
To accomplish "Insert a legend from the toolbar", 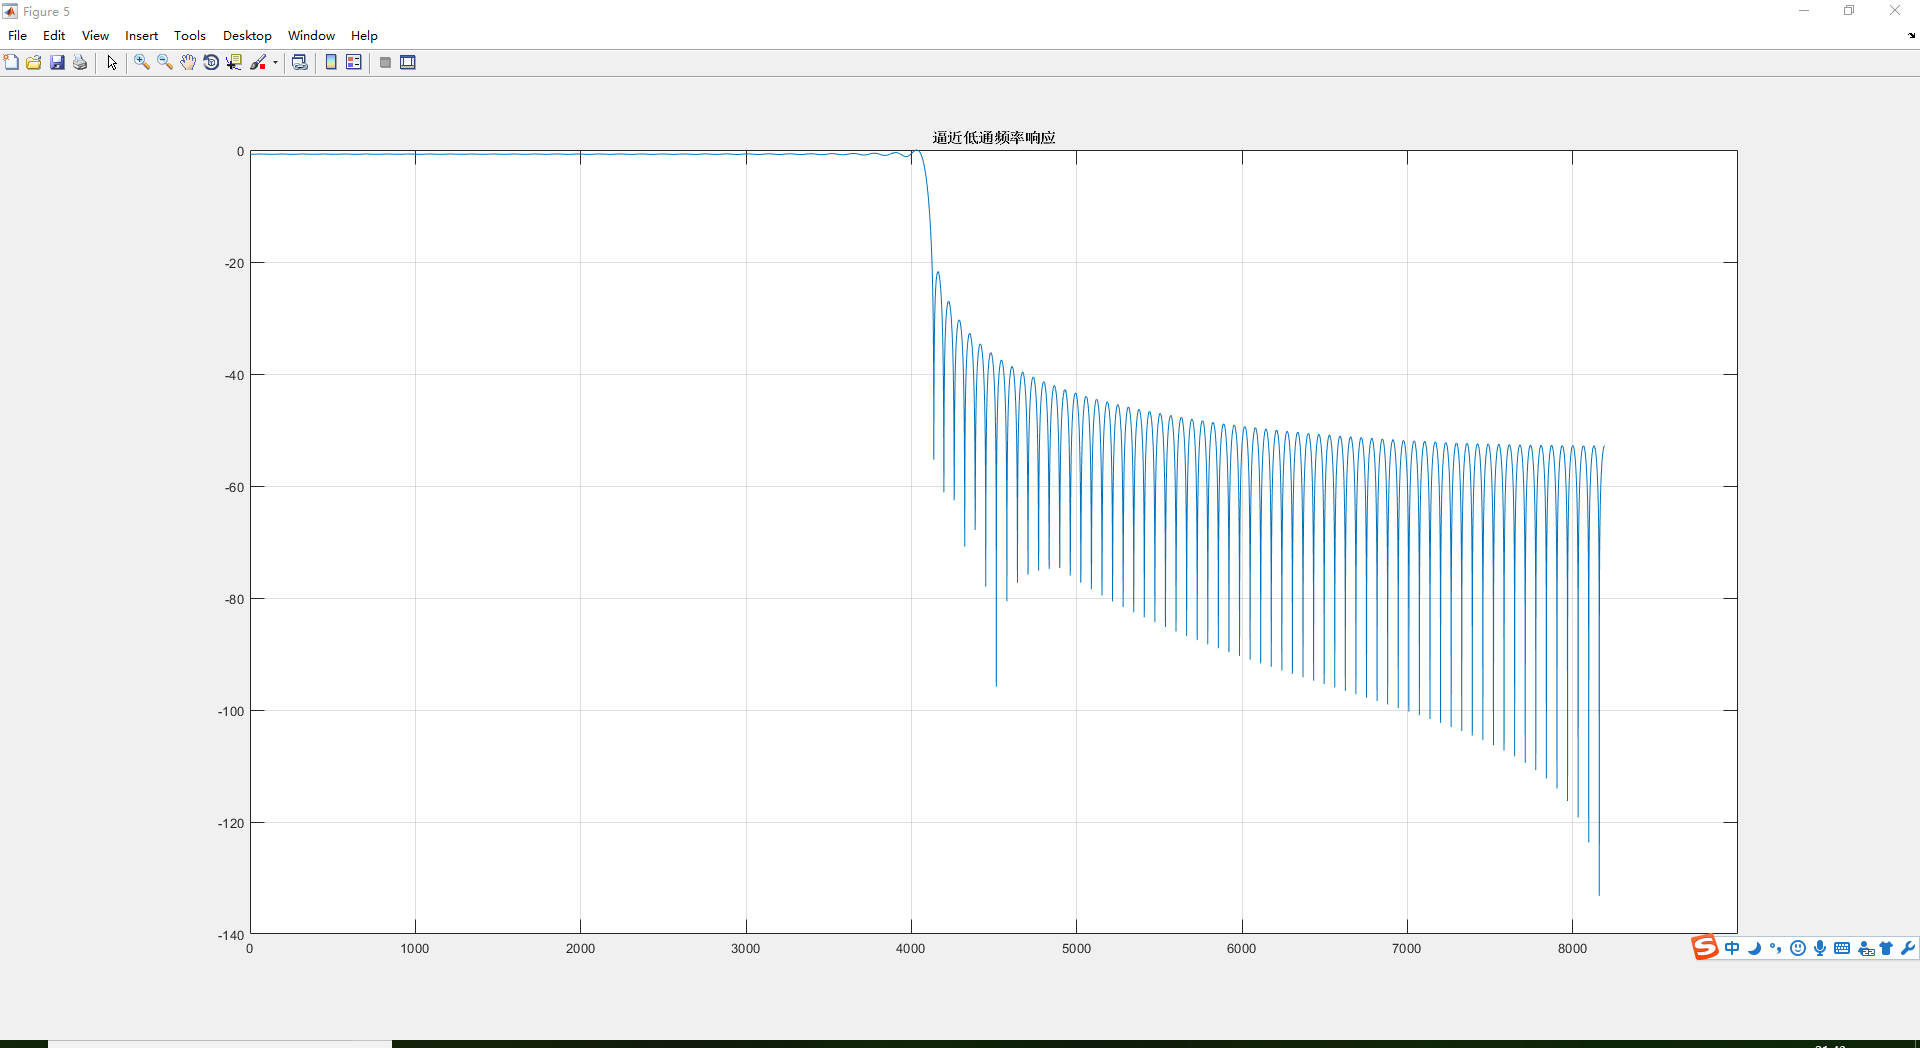I will [354, 63].
